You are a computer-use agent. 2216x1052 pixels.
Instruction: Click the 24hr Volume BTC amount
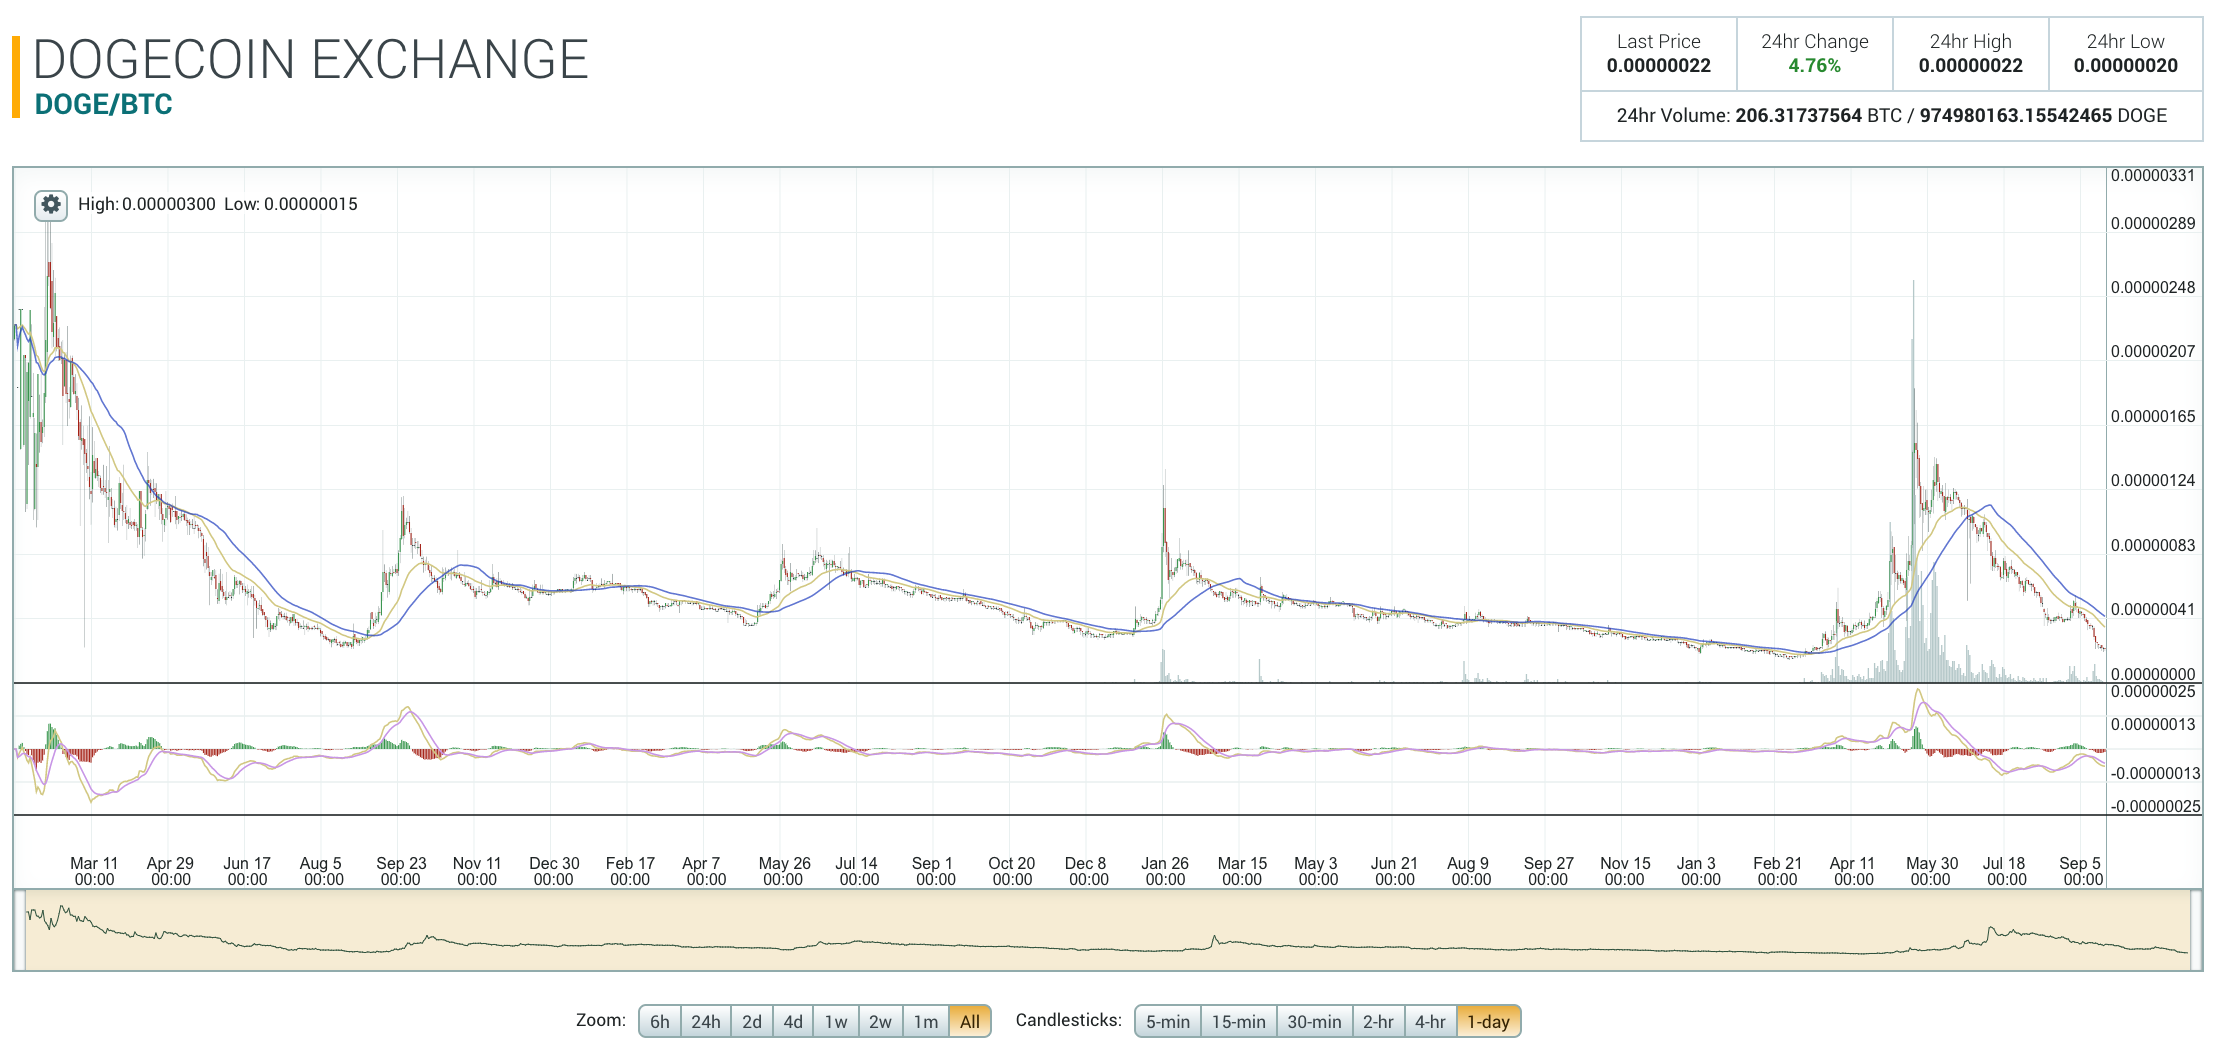pyautogui.click(x=1798, y=116)
